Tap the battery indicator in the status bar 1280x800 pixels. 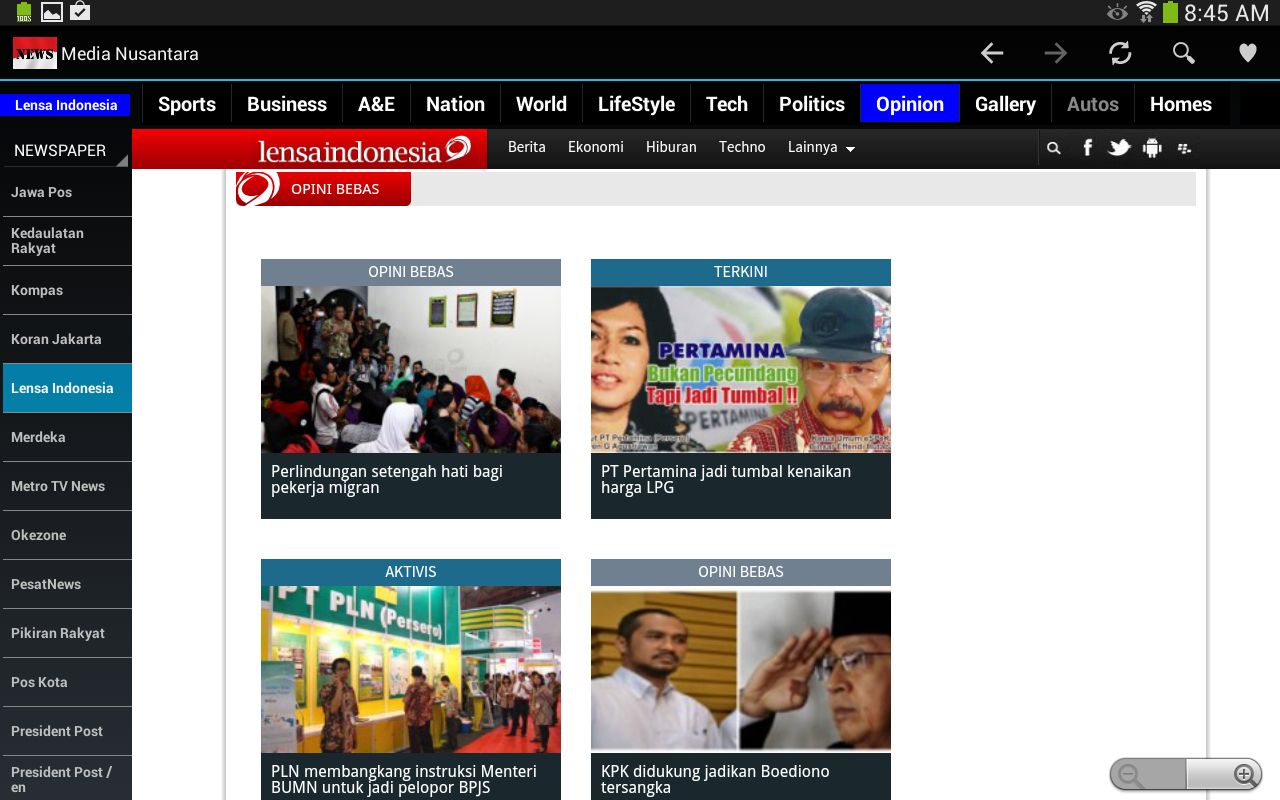(1170, 12)
